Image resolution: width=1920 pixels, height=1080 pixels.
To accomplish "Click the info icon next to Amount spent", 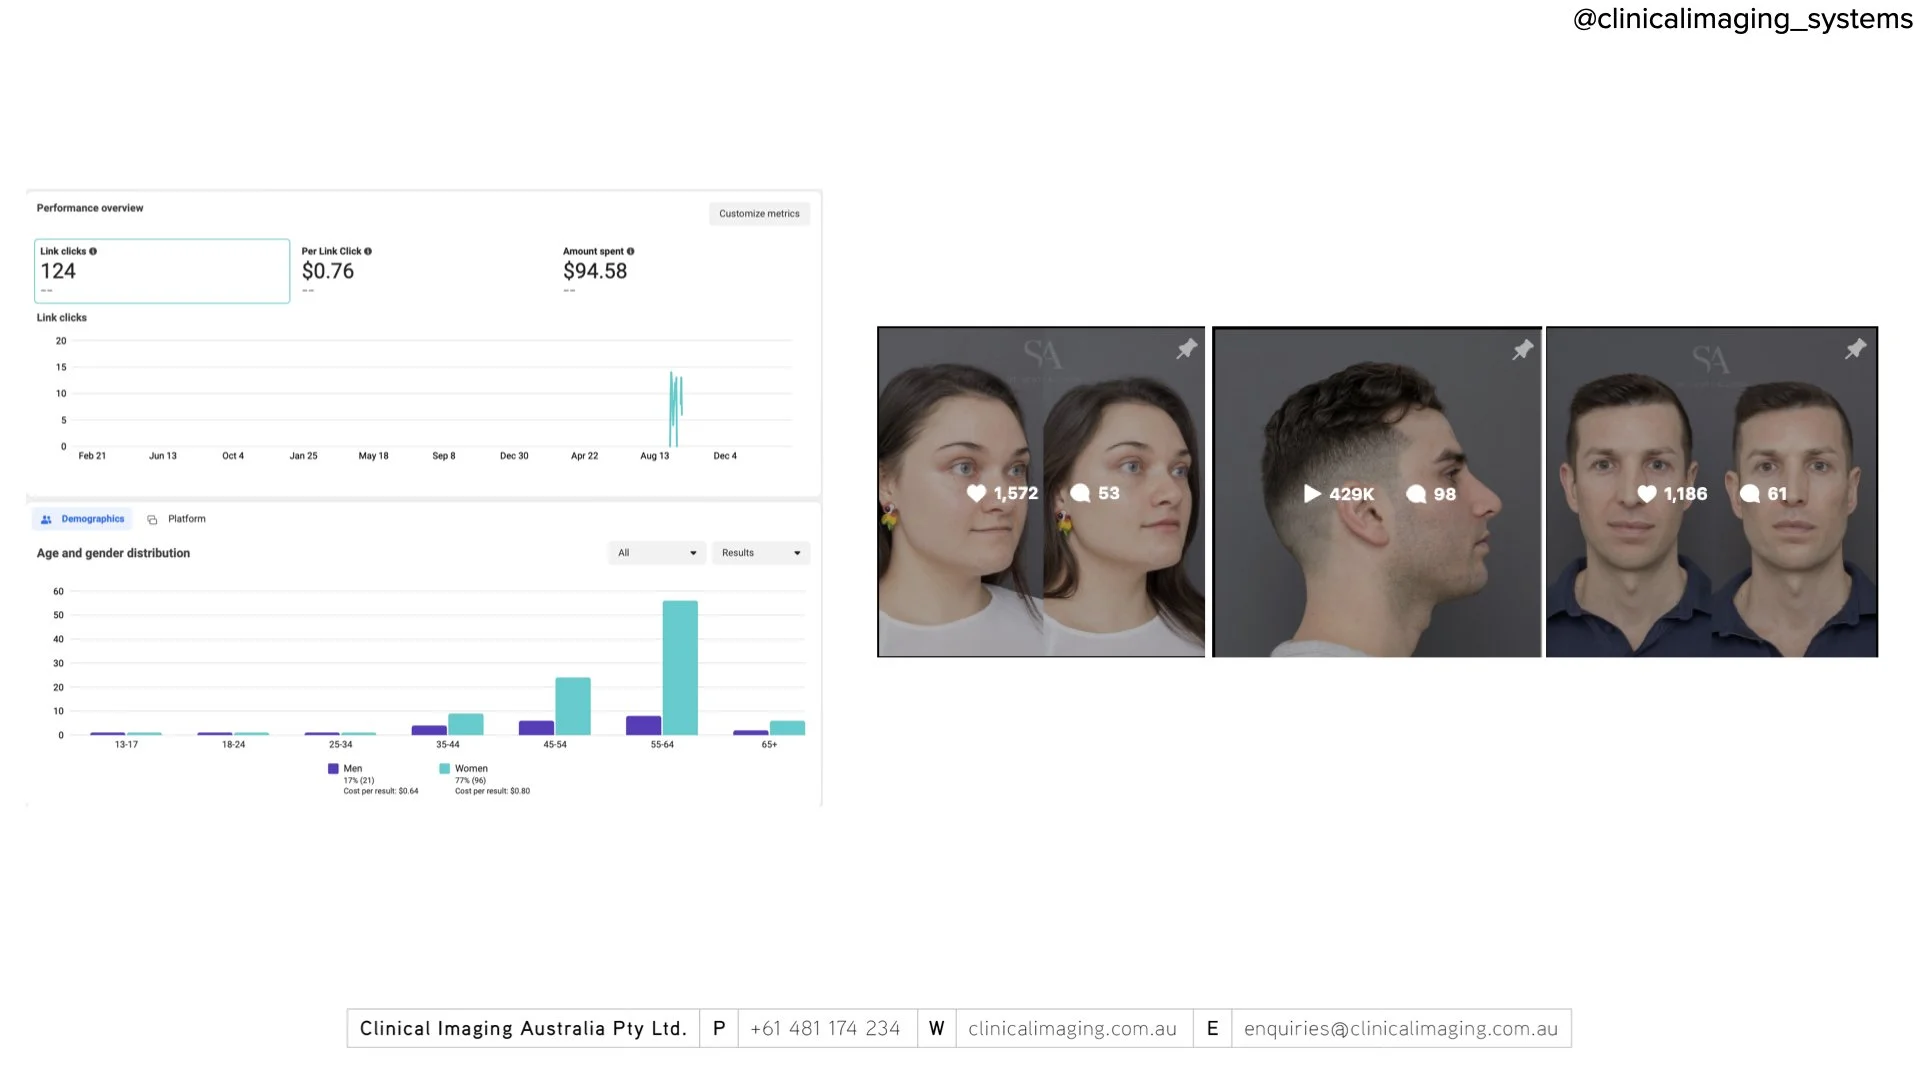I will click(x=630, y=251).
